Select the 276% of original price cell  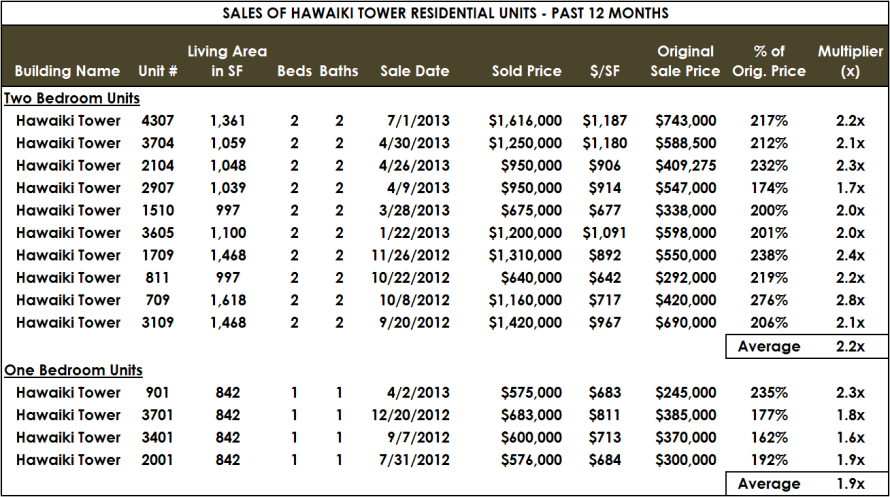[x=768, y=301]
